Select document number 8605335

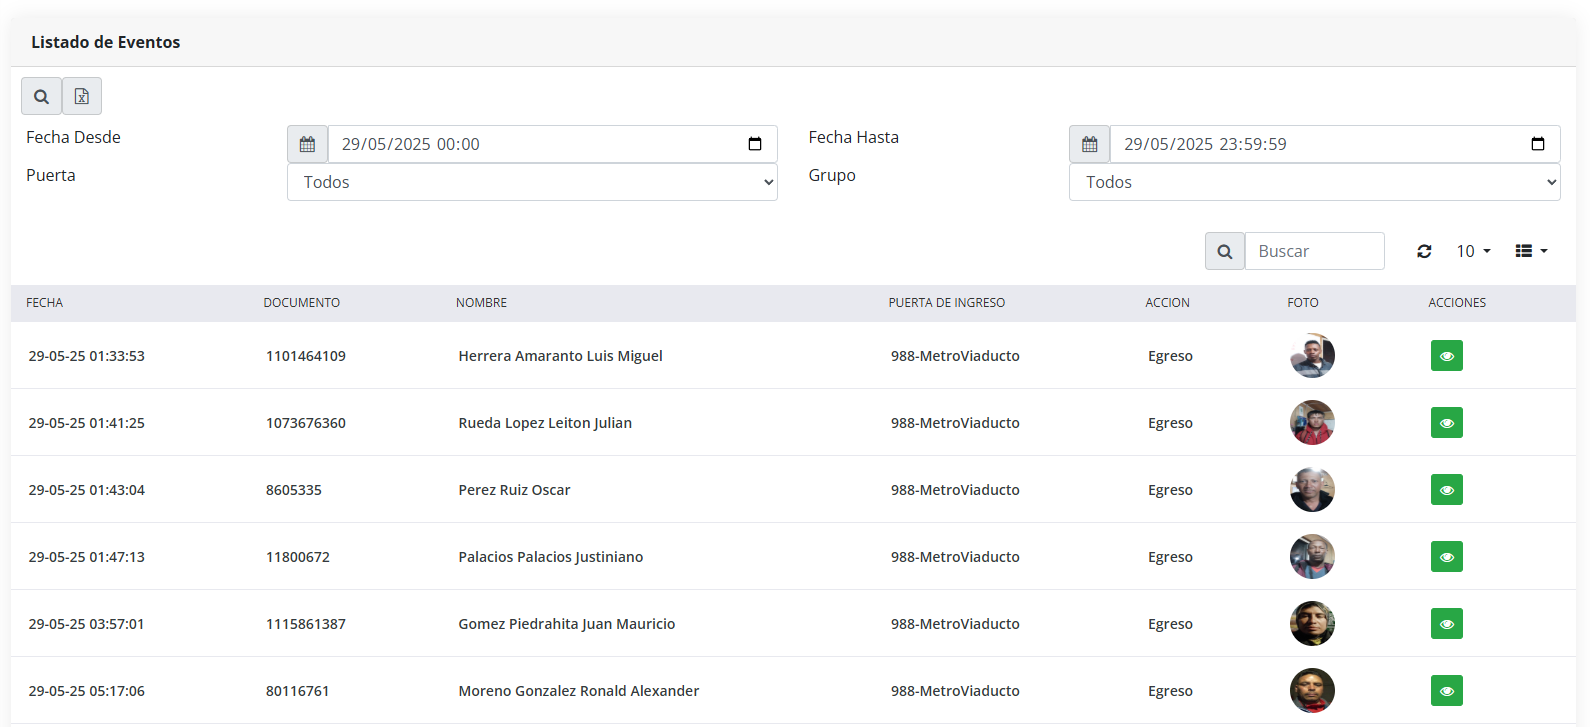(294, 490)
